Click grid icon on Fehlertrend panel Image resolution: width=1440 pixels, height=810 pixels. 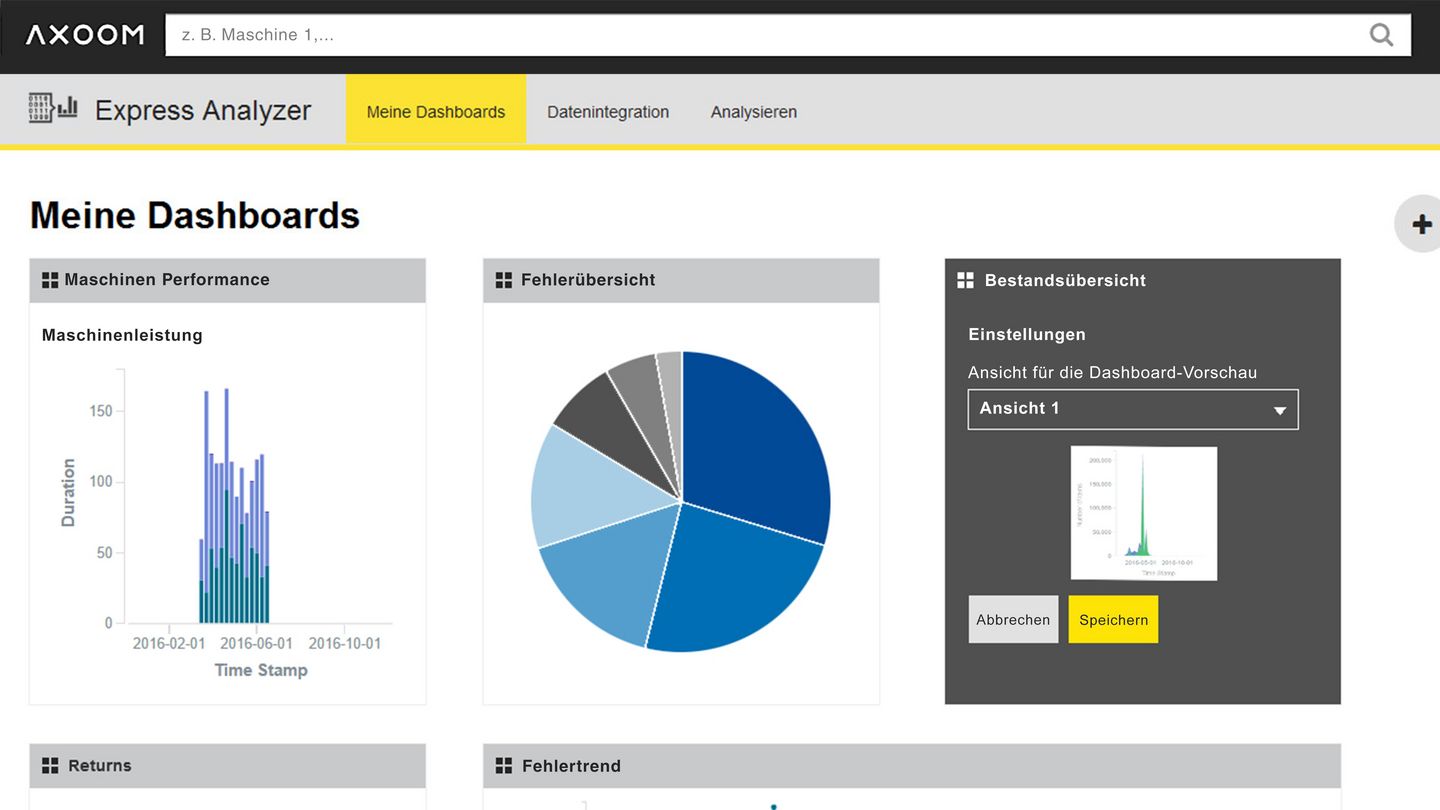click(x=504, y=766)
